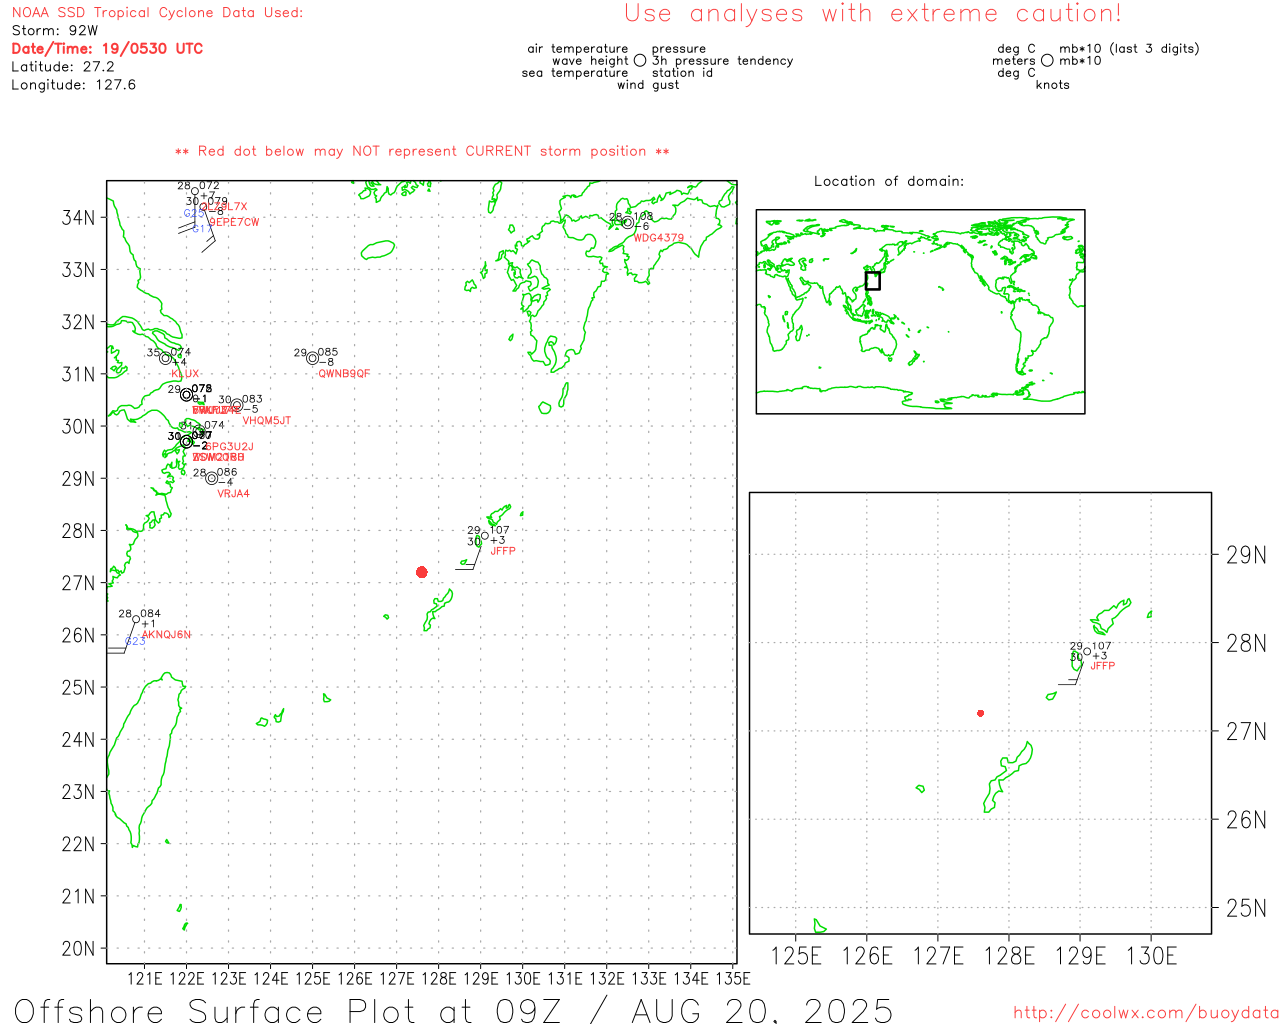Image resolution: width=1280 pixels, height=1024 pixels.
Task: Click the 23N latitude label
Action: coord(78,792)
